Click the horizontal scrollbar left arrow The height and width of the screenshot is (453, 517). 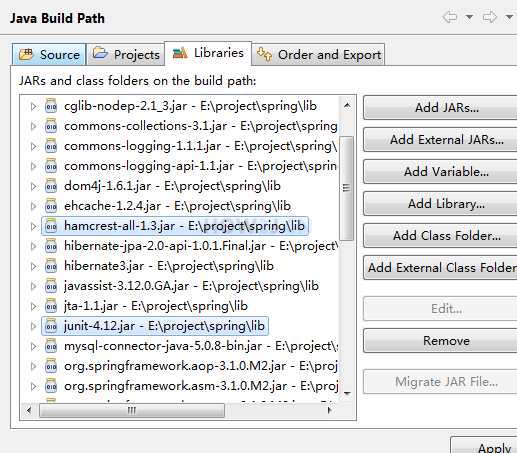point(29,410)
